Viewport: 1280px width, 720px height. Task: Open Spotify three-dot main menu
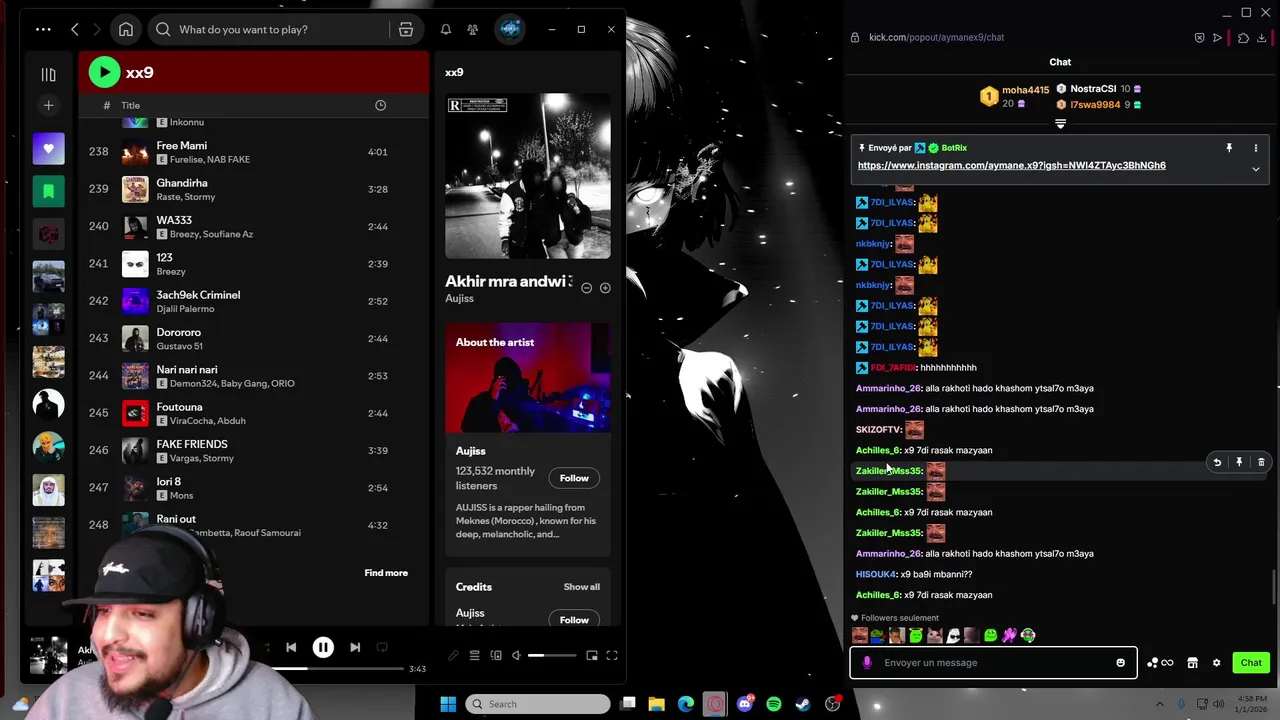(43, 29)
